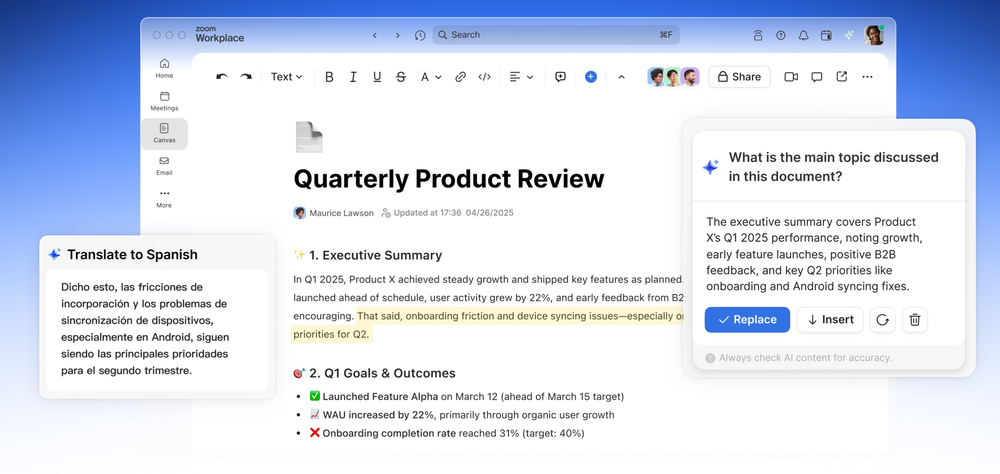The height and width of the screenshot is (474, 1000).
Task: Click the Redo arrow in toolbar
Action: (x=246, y=77)
